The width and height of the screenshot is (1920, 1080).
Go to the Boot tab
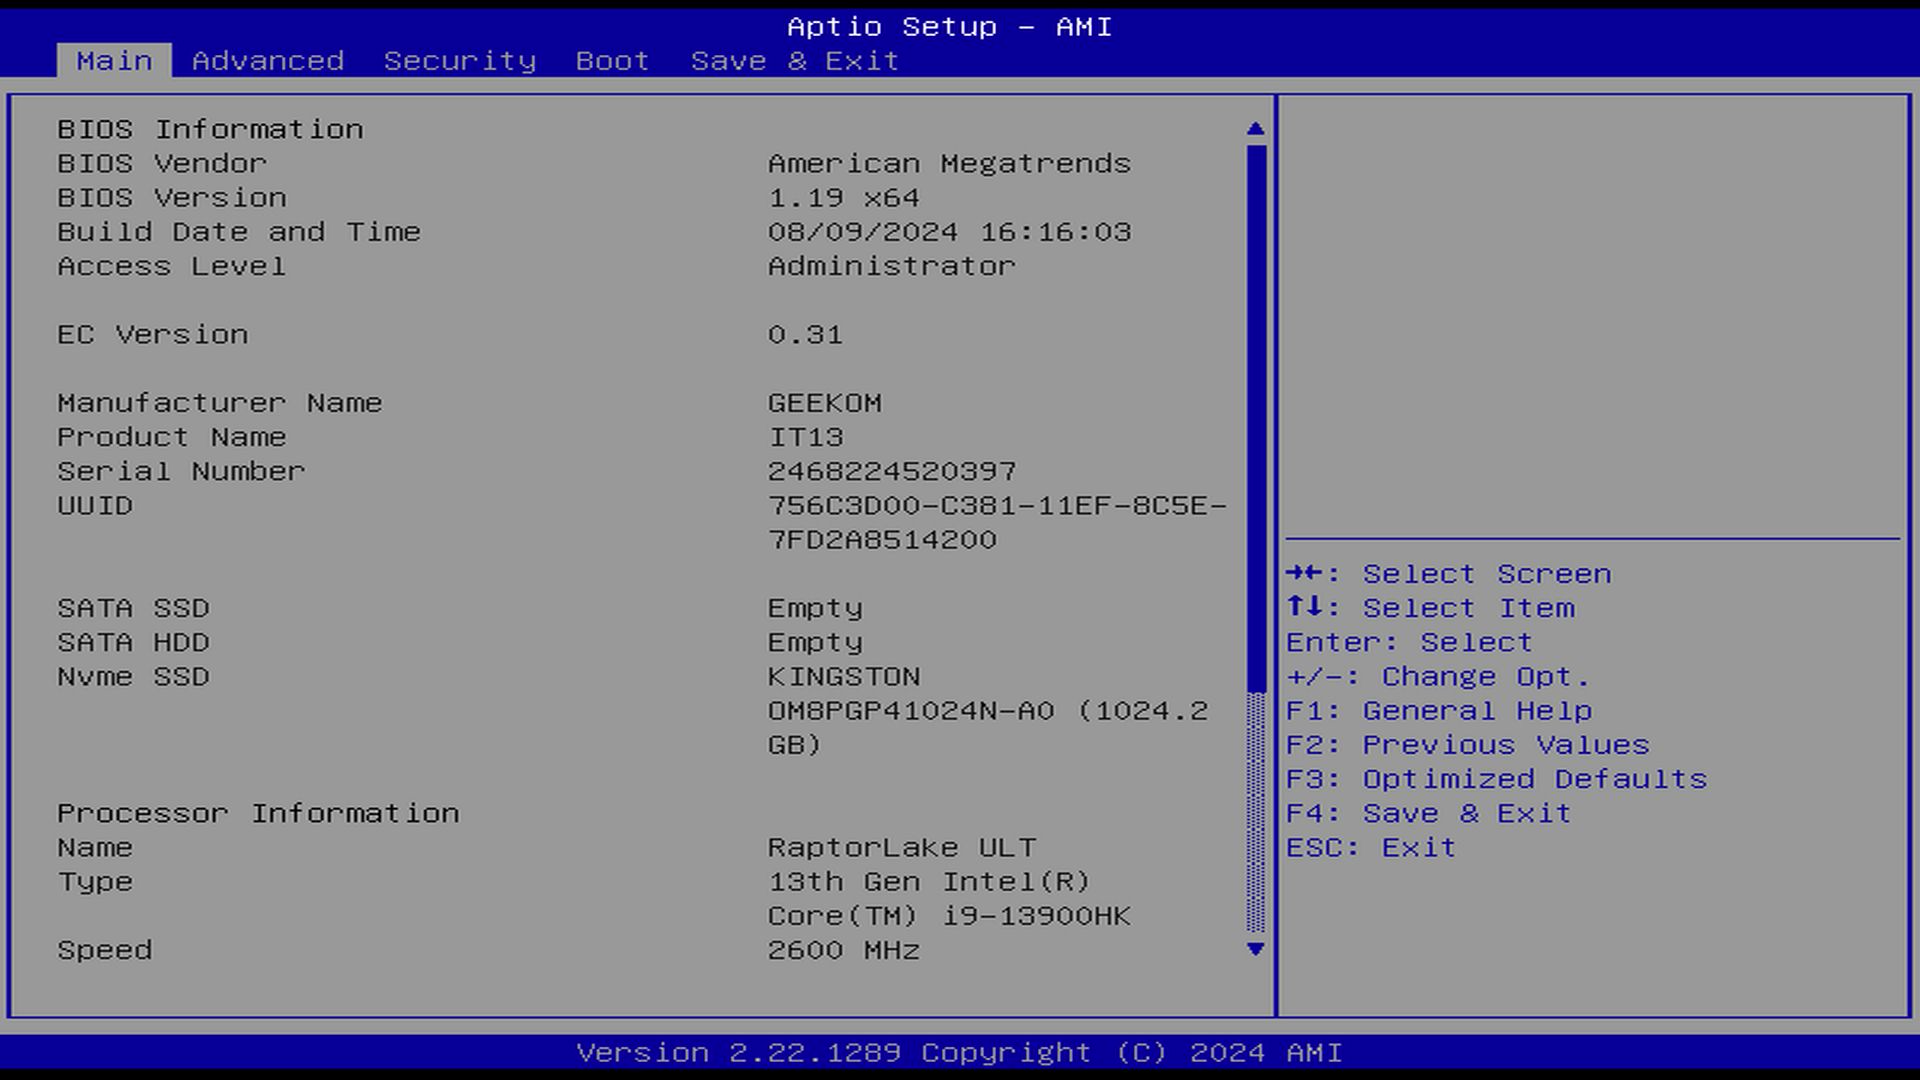tap(612, 61)
